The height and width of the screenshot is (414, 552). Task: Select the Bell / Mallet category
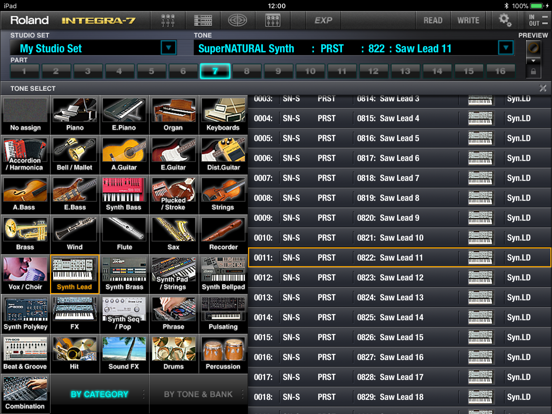pyautogui.click(x=75, y=155)
